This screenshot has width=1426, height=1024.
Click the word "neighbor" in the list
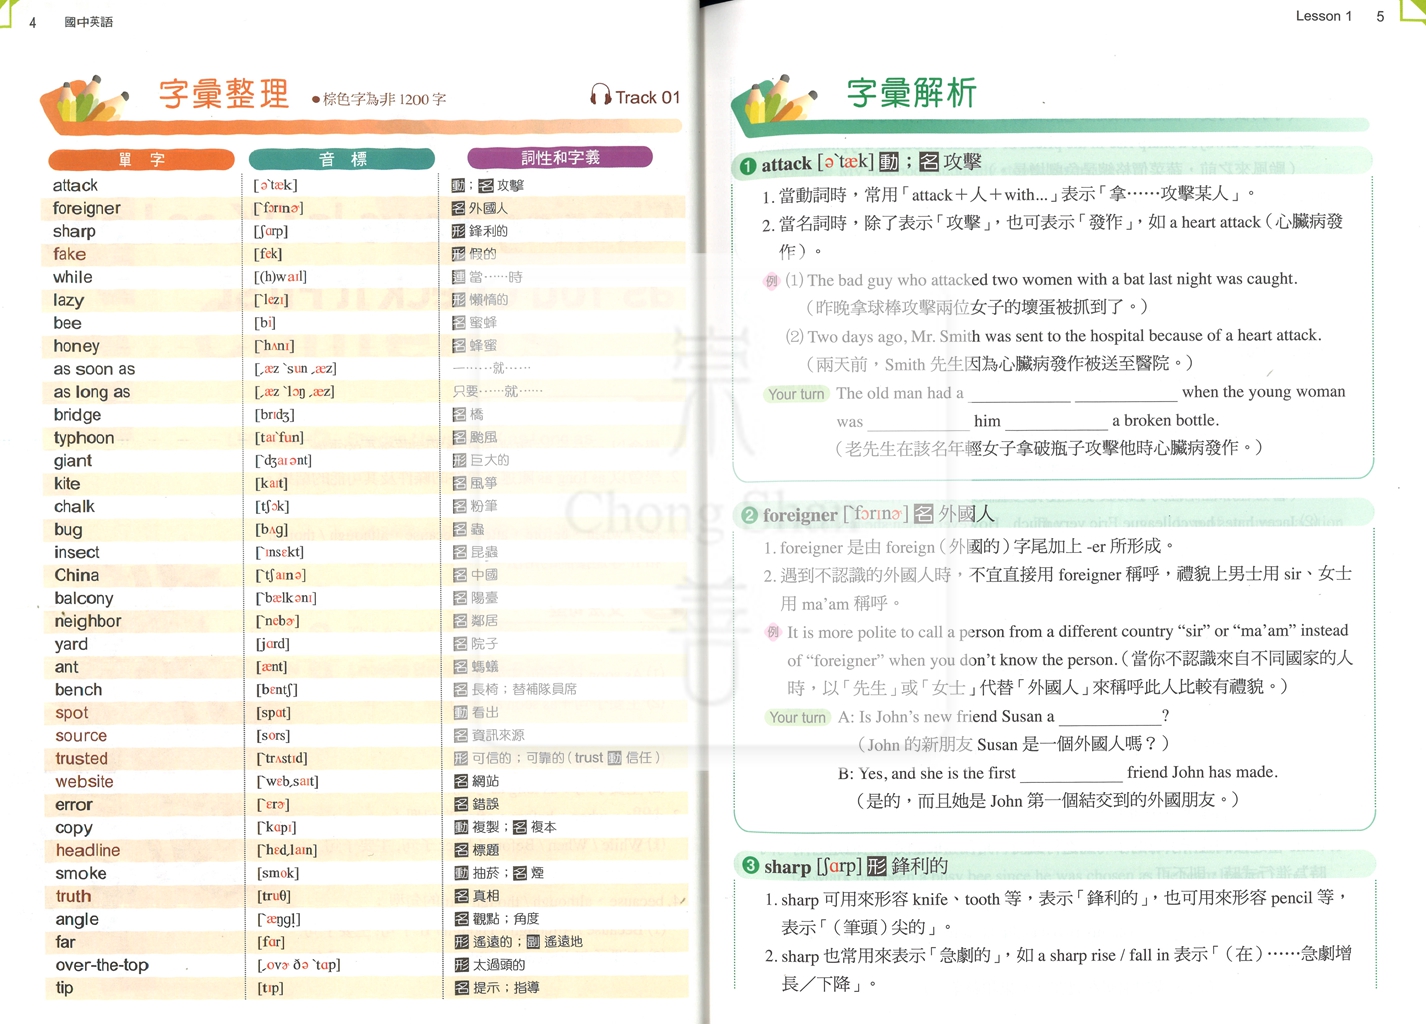pos(88,621)
